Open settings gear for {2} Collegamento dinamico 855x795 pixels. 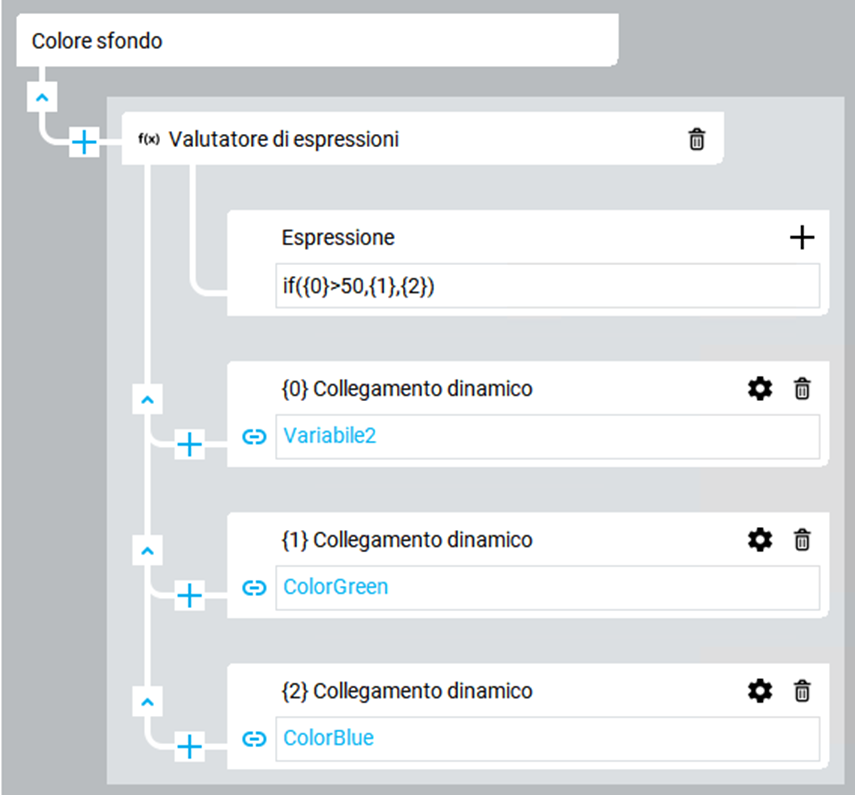[760, 691]
